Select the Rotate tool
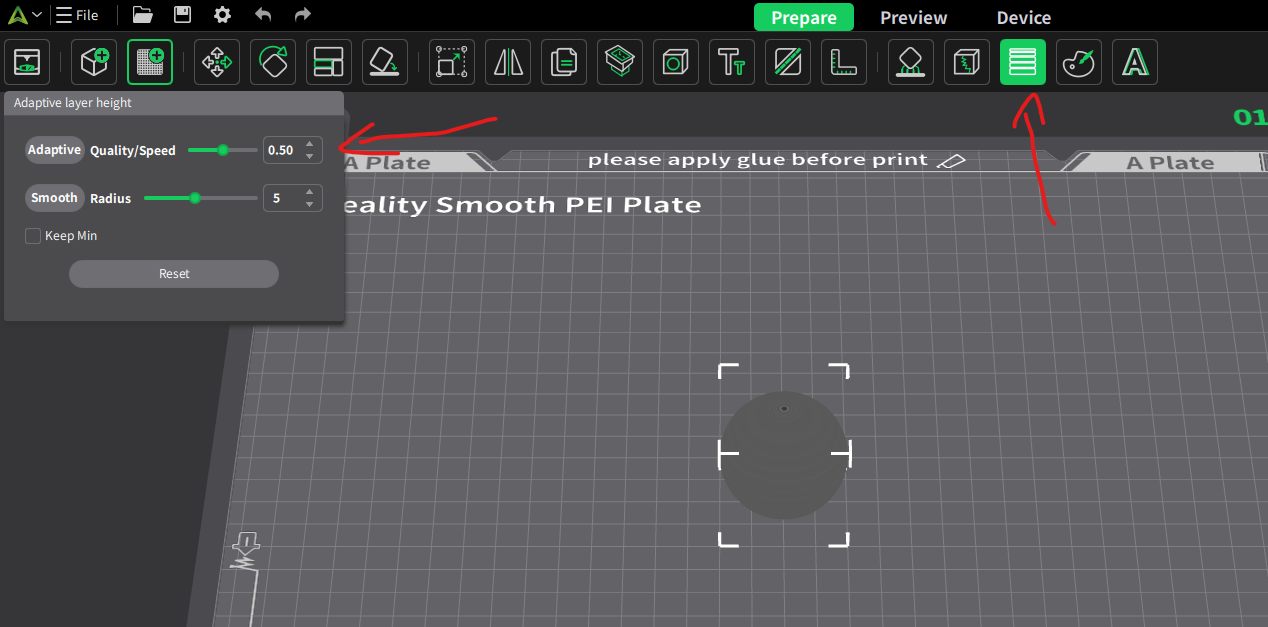The width and height of the screenshot is (1268, 627). (x=273, y=62)
